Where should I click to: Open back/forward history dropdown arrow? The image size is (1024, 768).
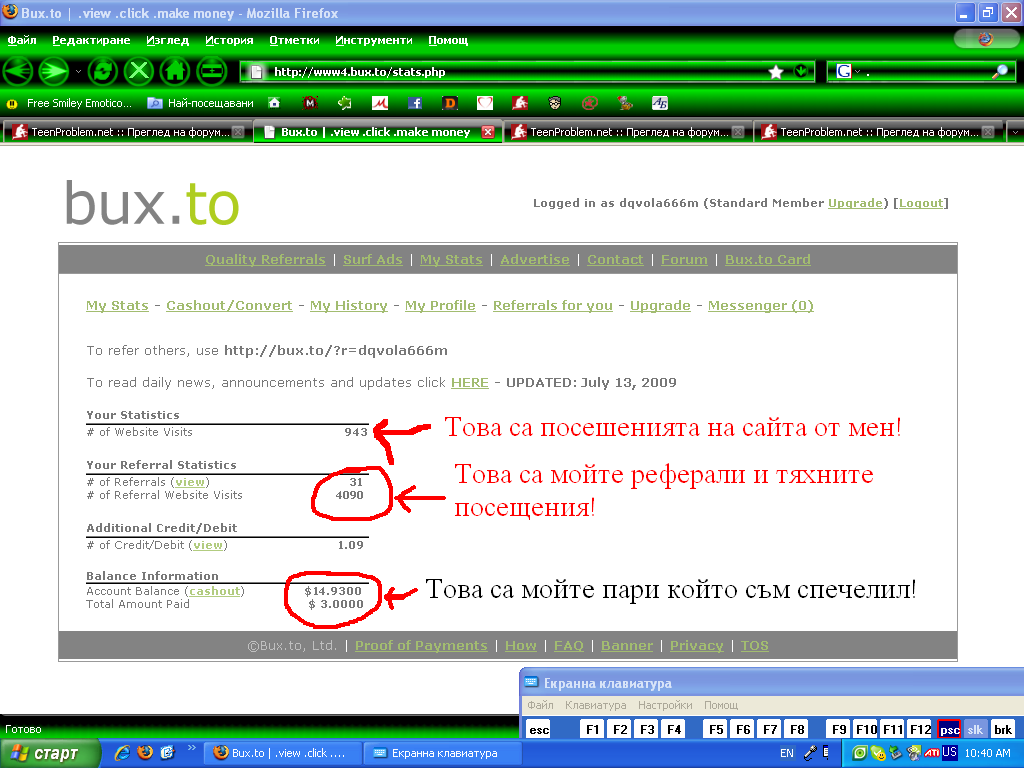pos(78,71)
